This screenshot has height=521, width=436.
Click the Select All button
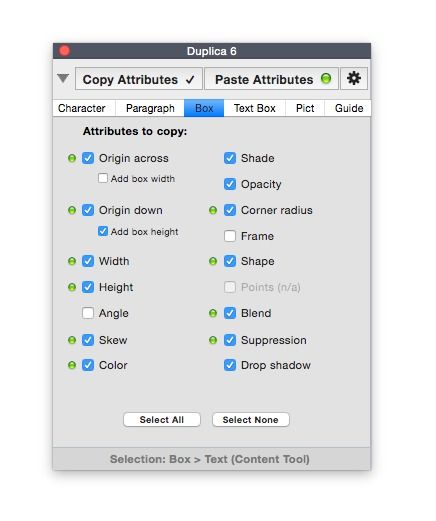(x=162, y=420)
